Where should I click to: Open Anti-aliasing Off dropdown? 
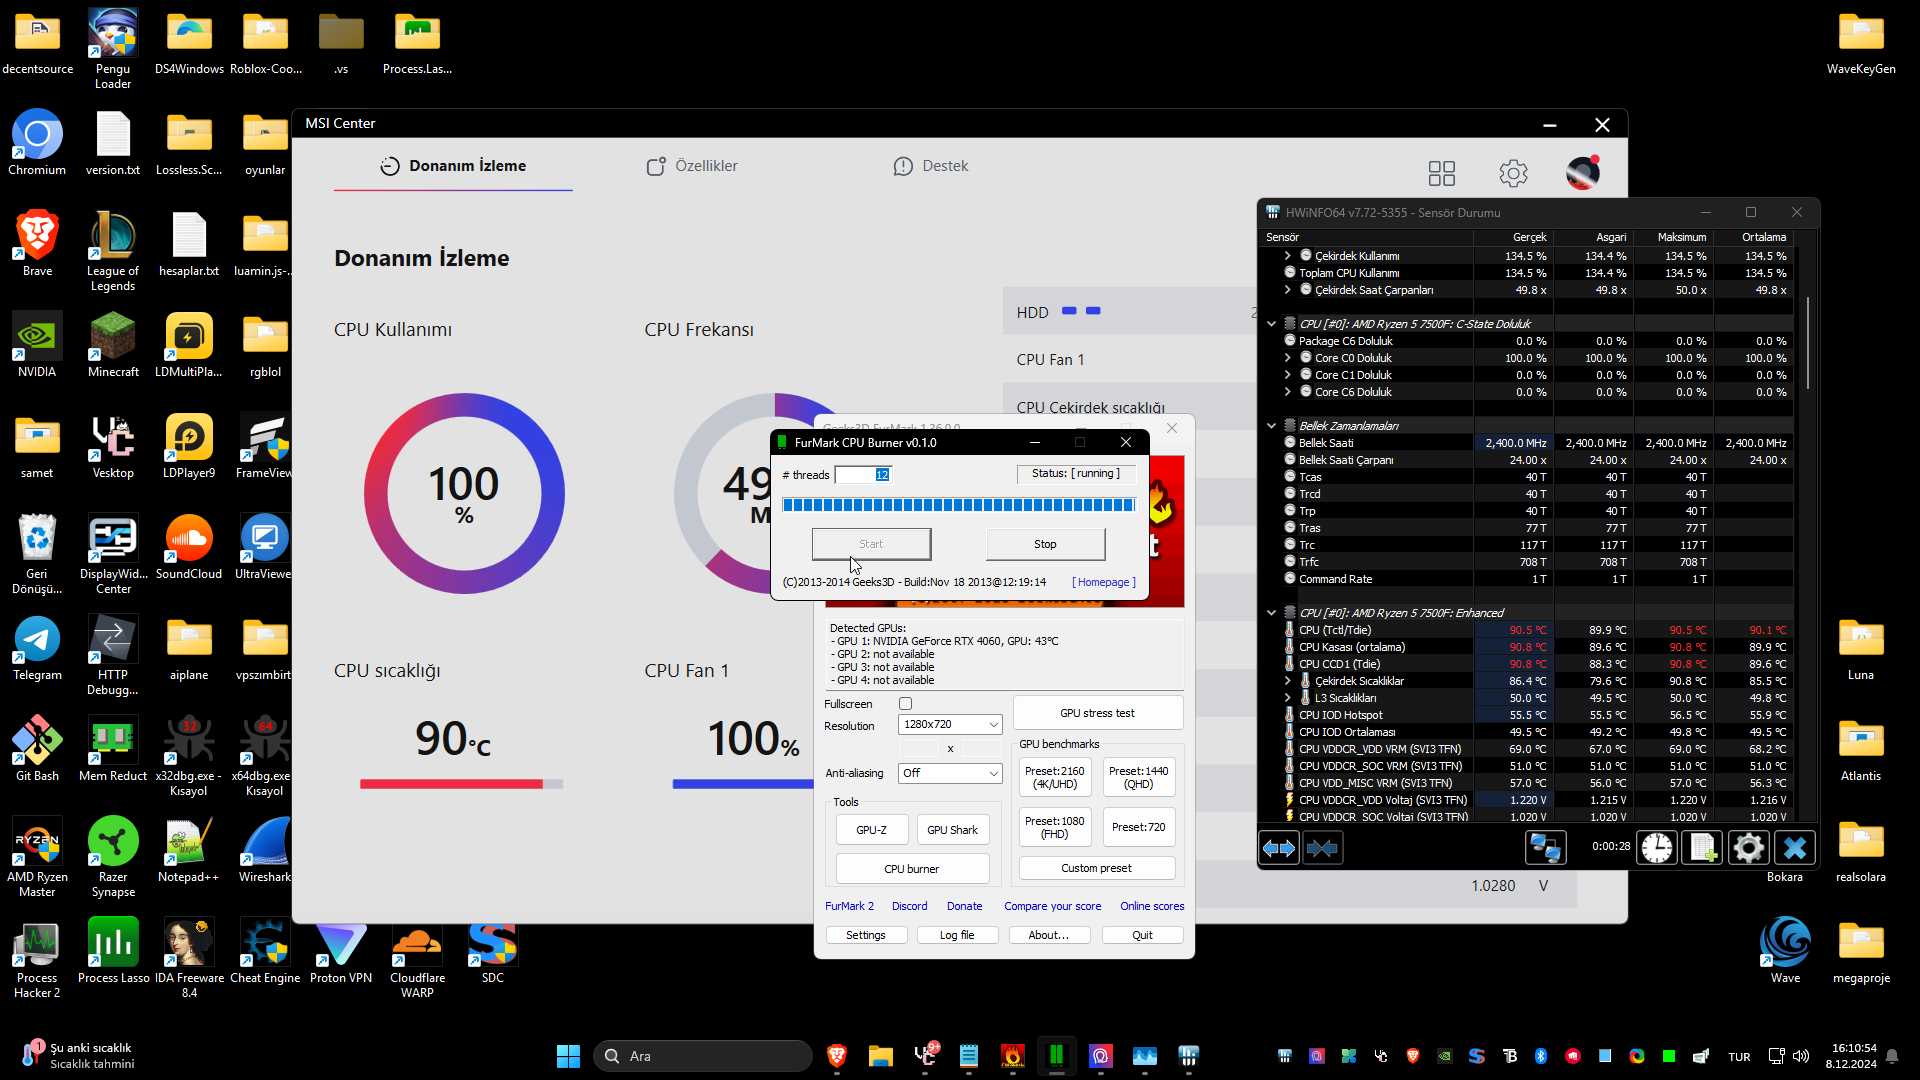949,773
